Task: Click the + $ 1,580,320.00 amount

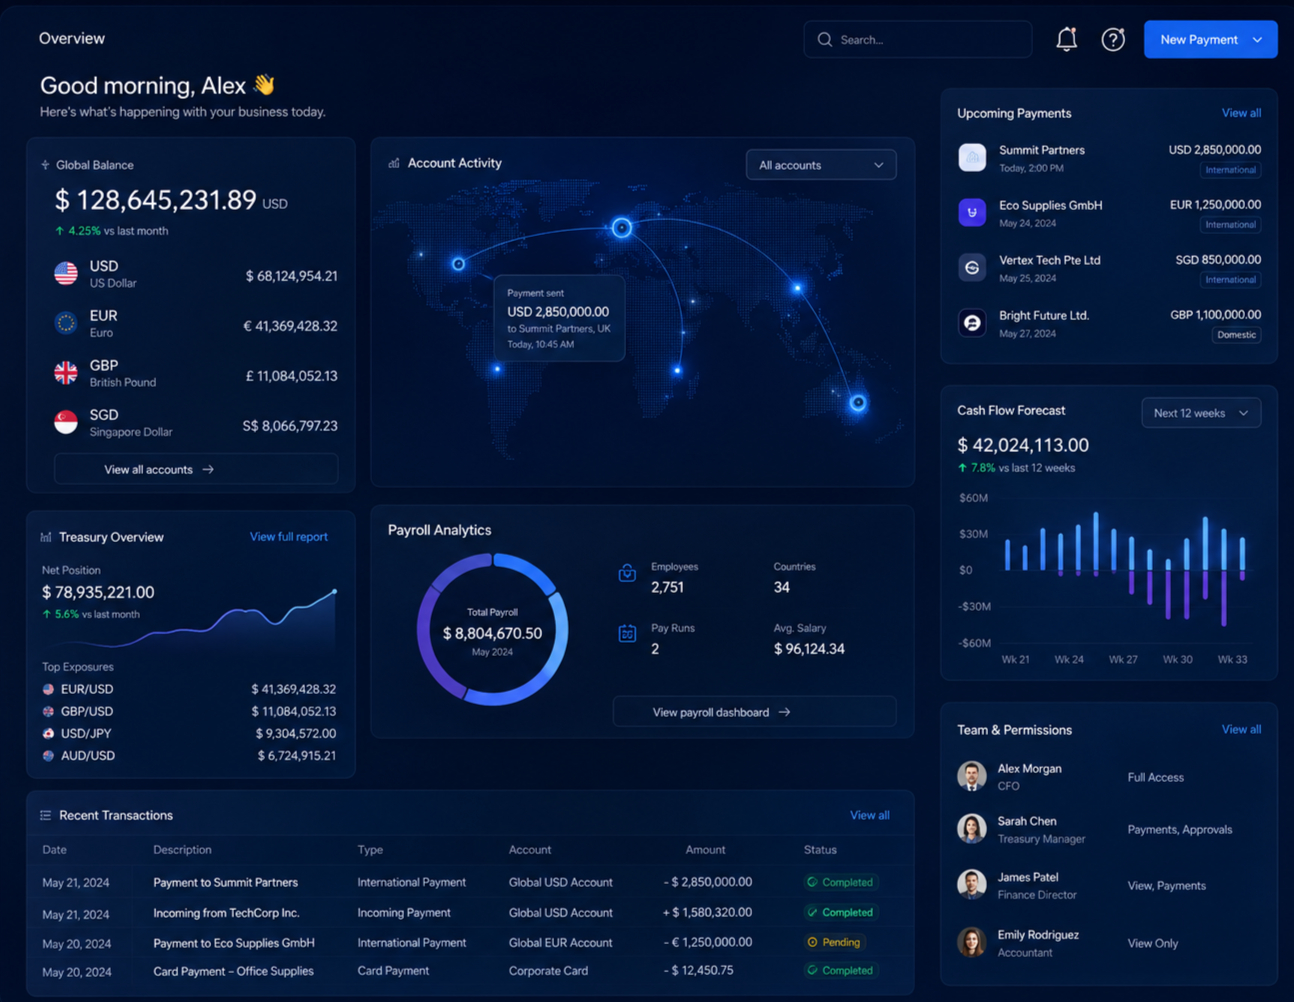Action: pos(707,913)
